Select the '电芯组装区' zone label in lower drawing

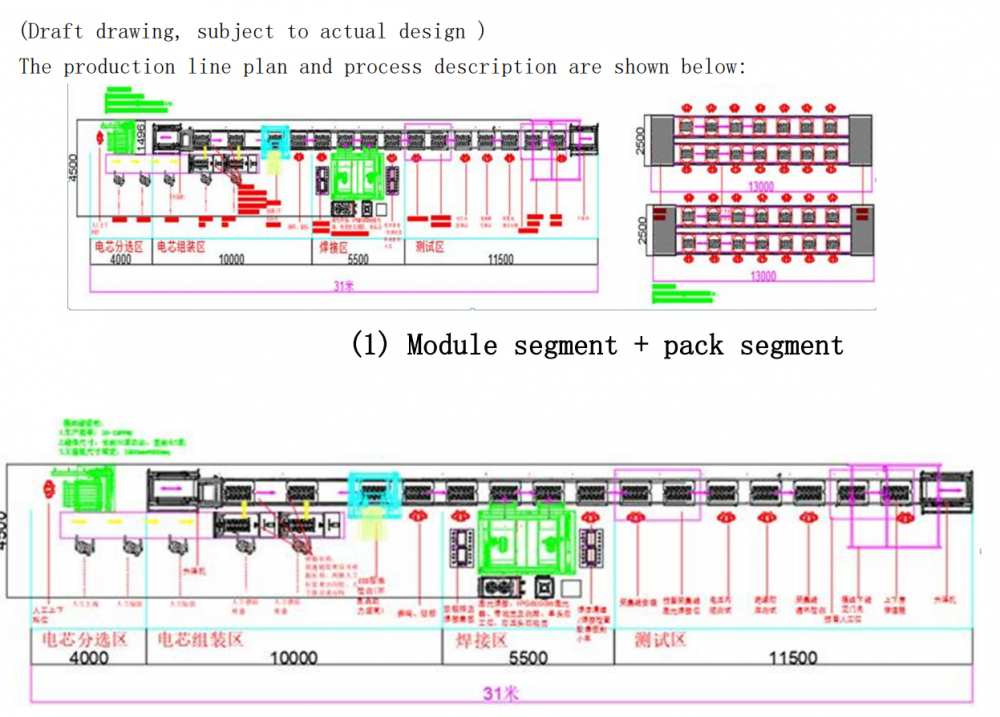[196, 638]
